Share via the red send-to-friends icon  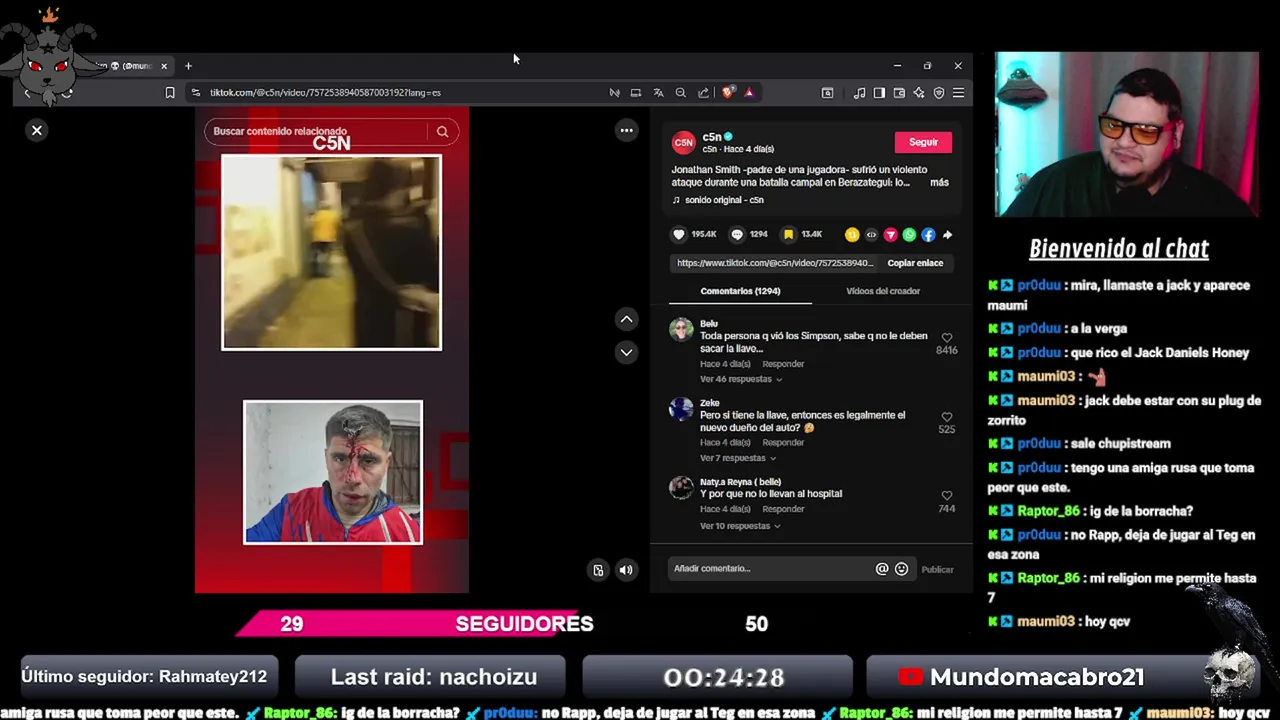click(x=890, y=234)
